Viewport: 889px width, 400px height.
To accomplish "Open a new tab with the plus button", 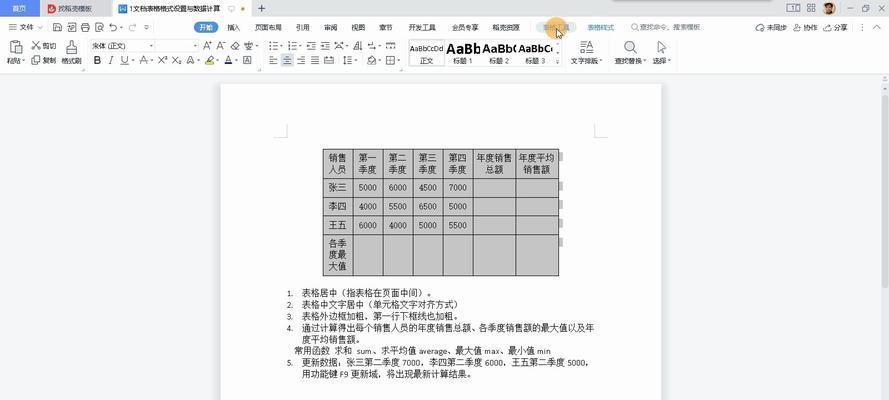I will 261,8.
